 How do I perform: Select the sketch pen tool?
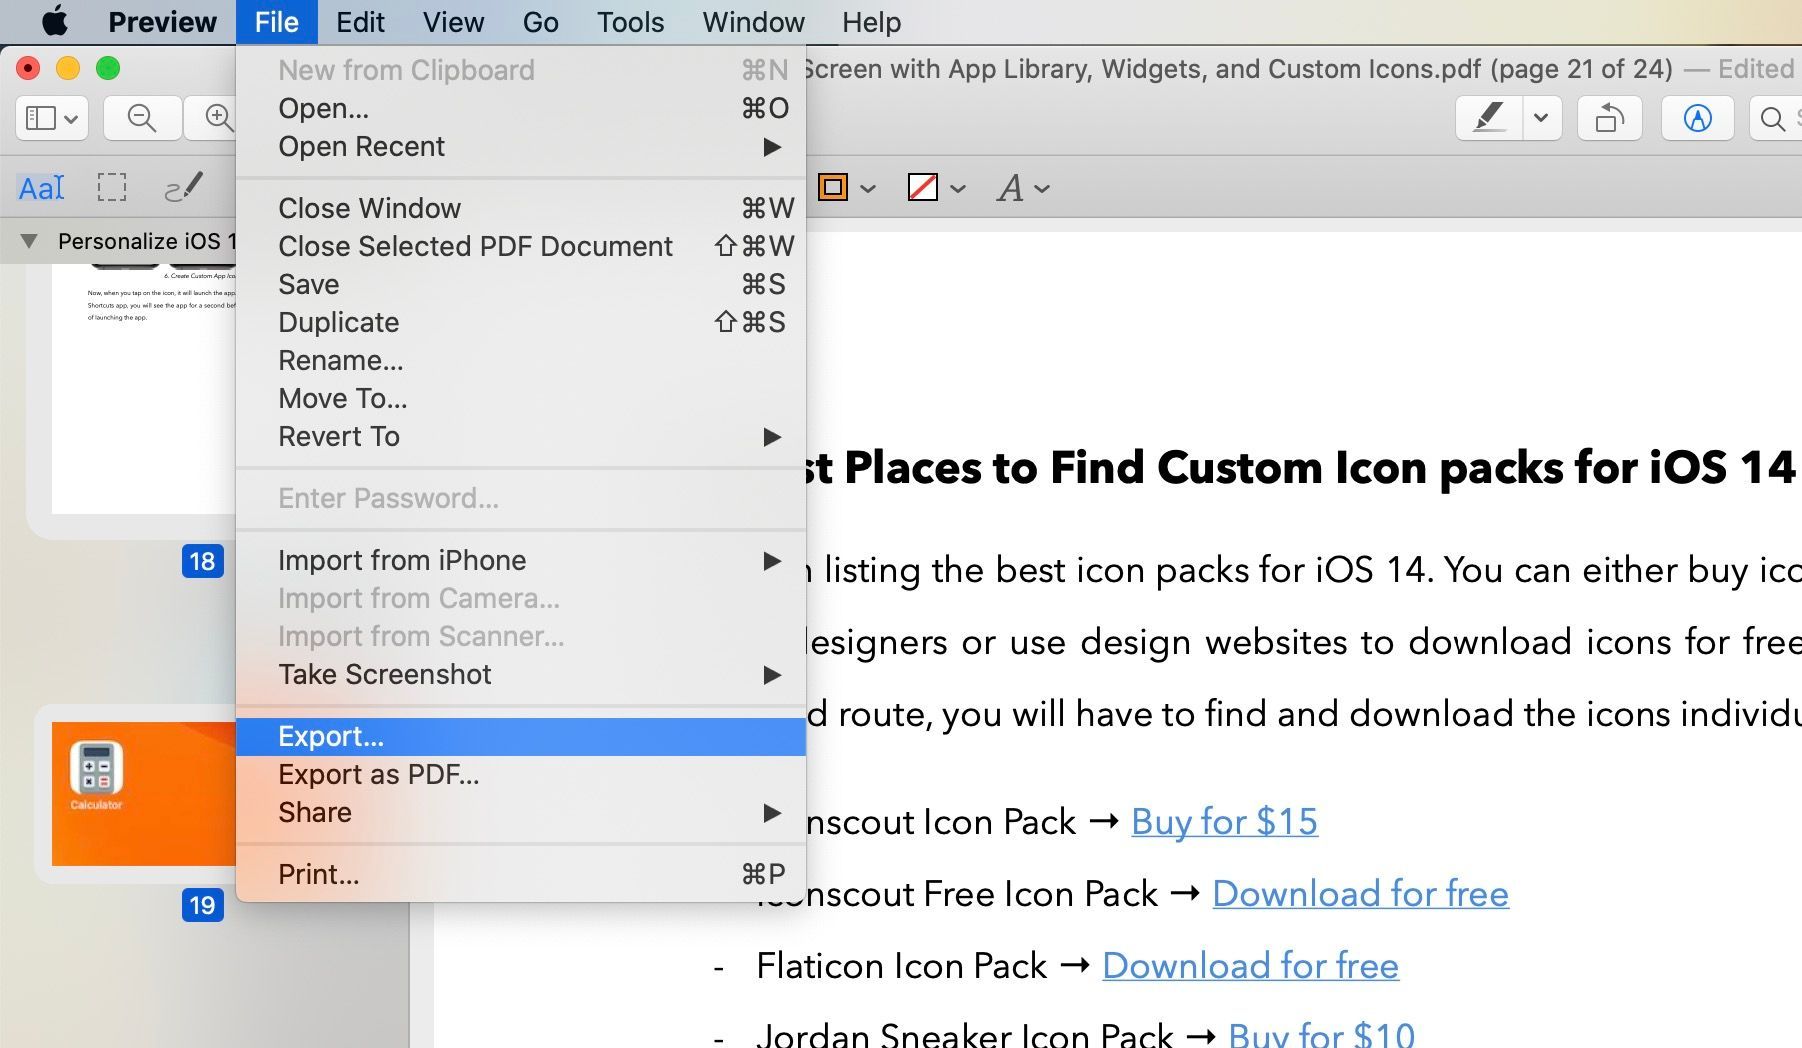(183, 187)
